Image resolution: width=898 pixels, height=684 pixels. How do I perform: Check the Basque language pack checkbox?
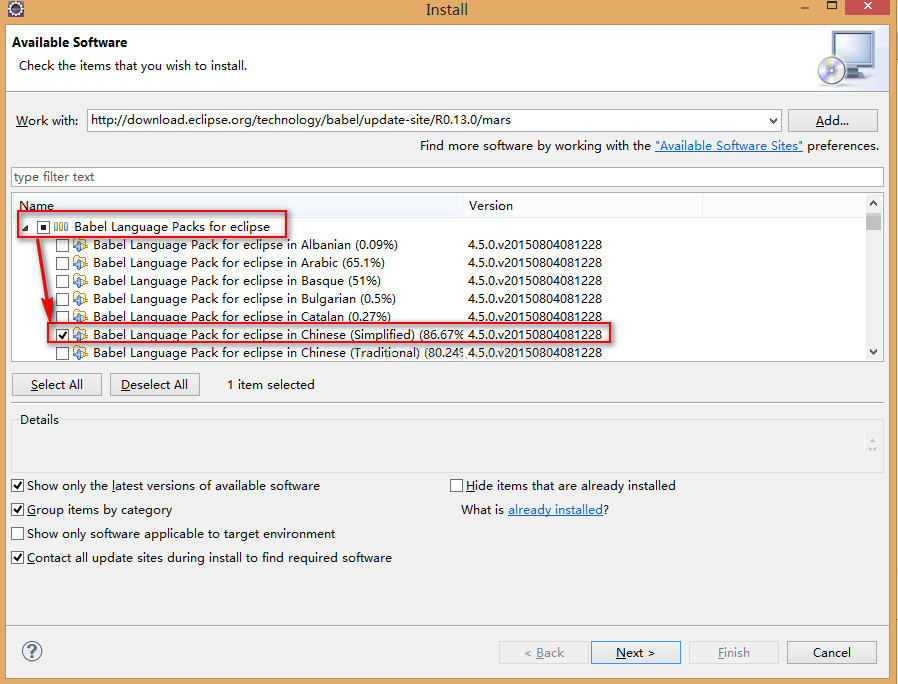[x=62, y=281]
